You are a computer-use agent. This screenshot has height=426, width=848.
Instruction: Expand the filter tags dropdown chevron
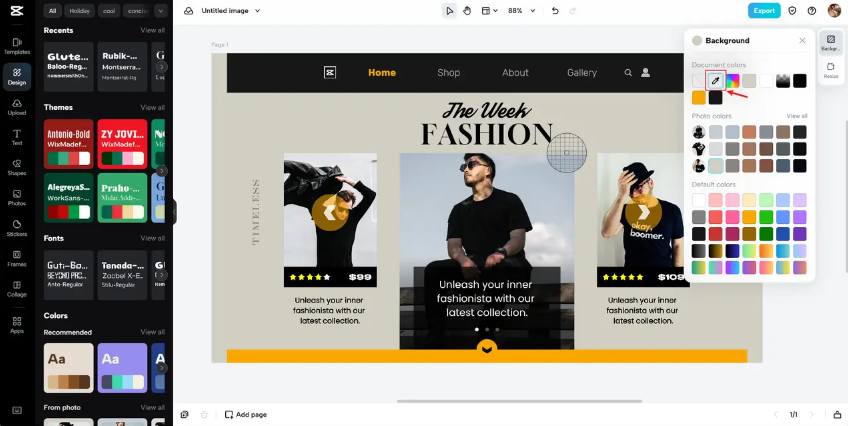point(161,10)
